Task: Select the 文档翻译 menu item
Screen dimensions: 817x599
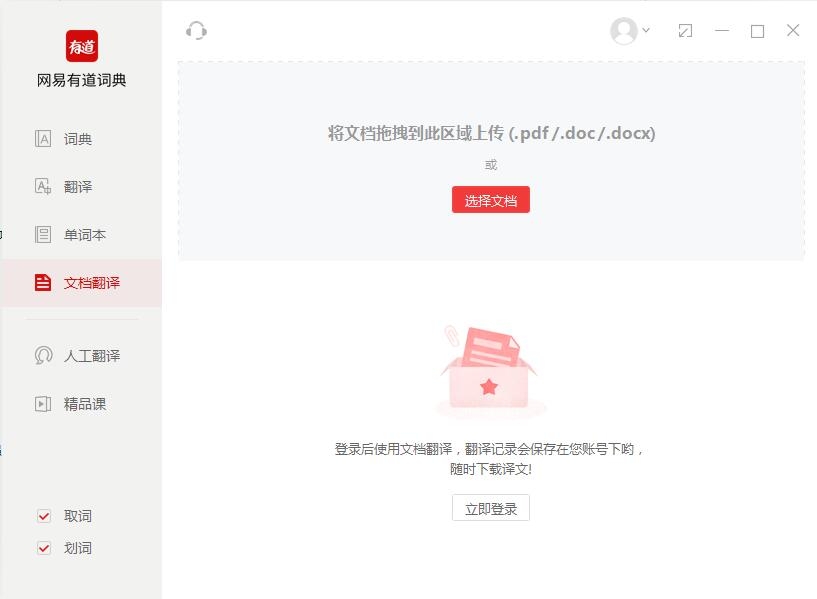Action: pyautogui.click(x=81, y=282)
